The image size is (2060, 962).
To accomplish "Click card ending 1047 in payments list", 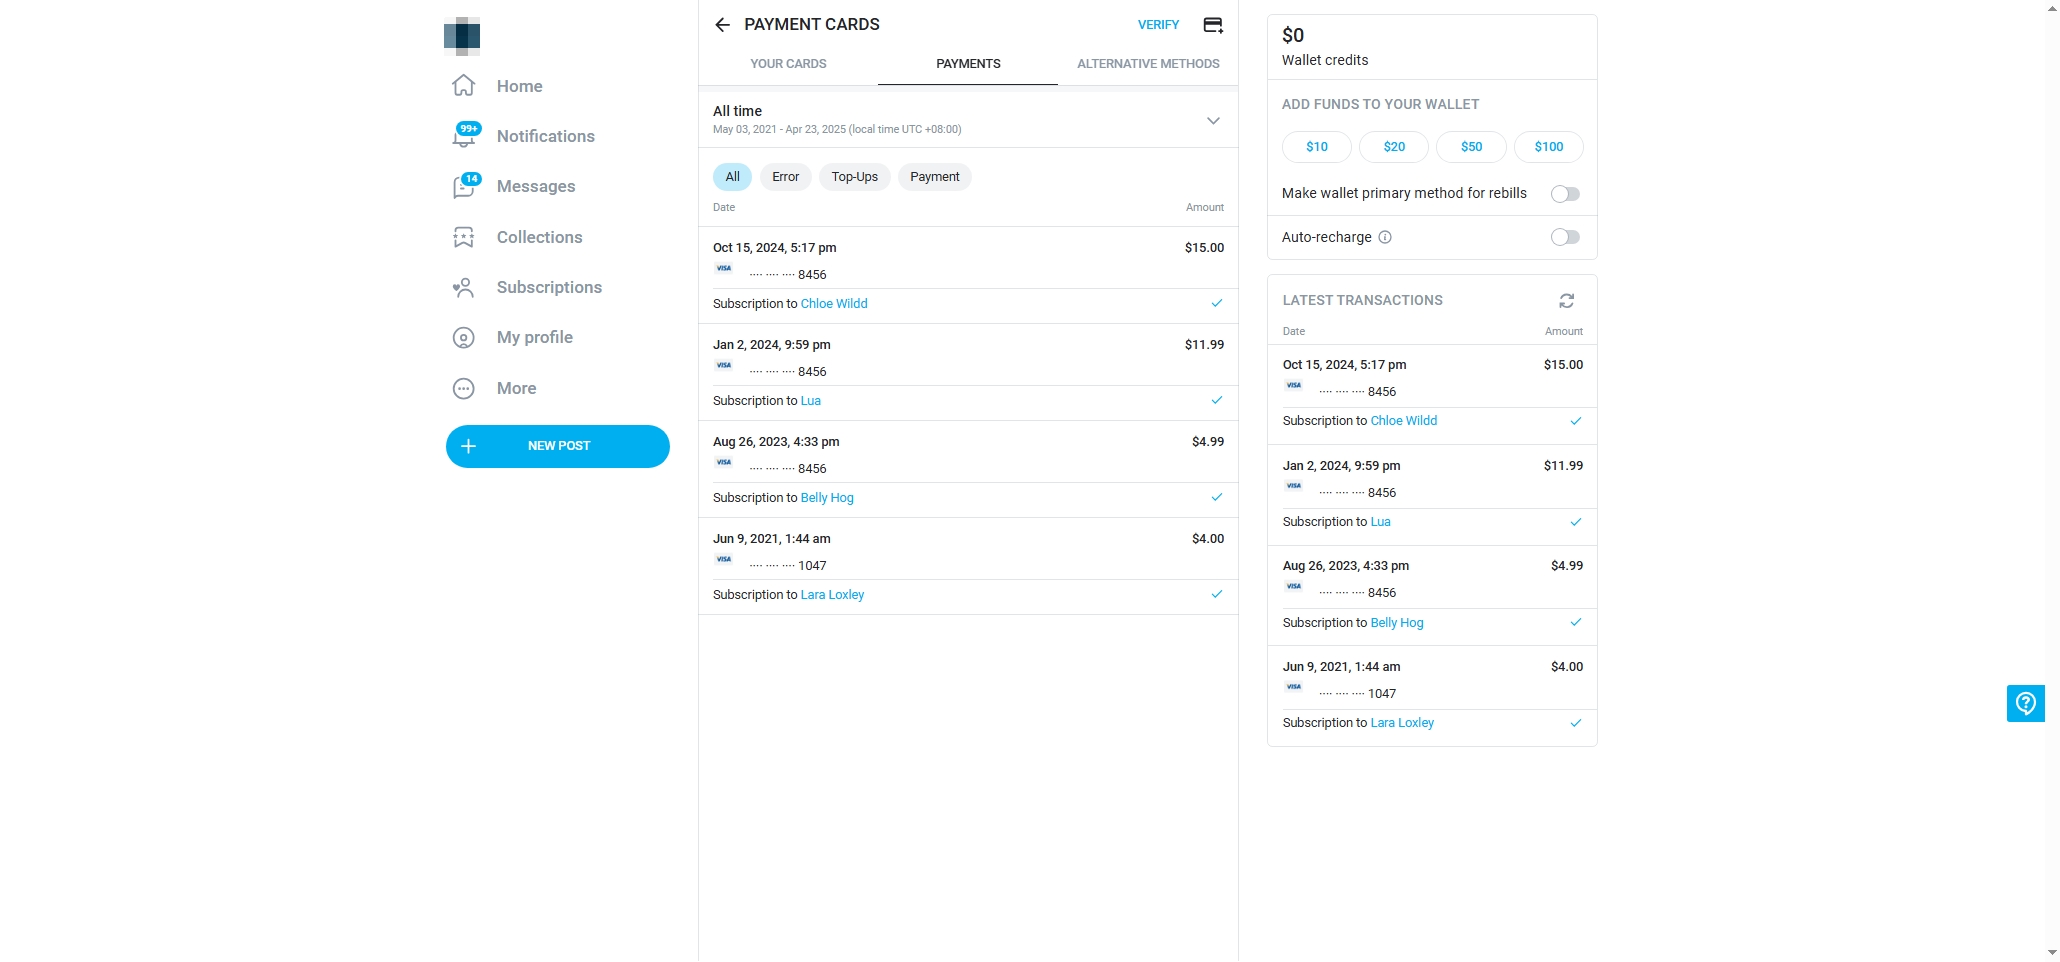I will tap(788, 566).
